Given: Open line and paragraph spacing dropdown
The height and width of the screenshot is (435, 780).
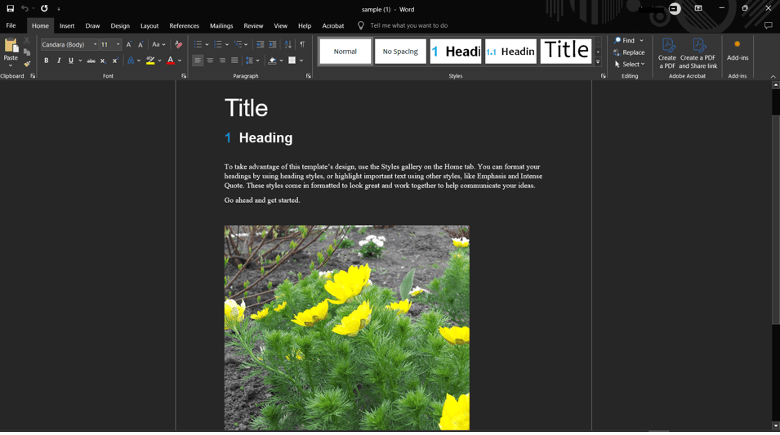Looking at the screenshot, I should [253, 61].
